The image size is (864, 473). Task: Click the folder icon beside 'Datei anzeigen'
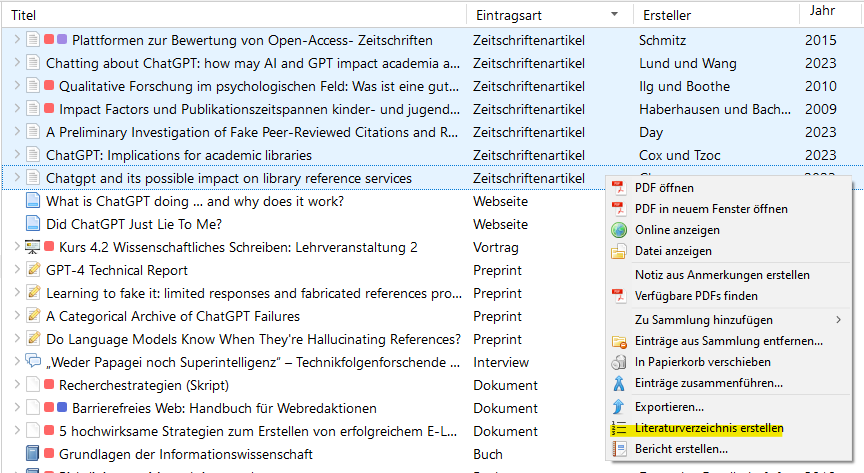[619, 251]
